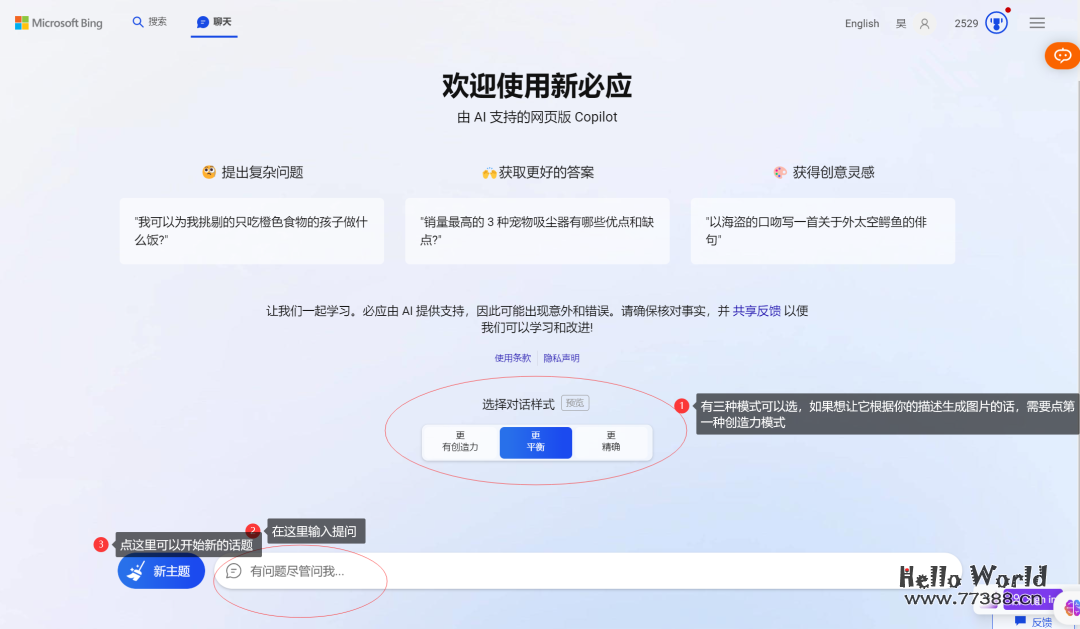Click the orange feedback bubble on the right edge
1080x629 pixels.
[1062, 56]
